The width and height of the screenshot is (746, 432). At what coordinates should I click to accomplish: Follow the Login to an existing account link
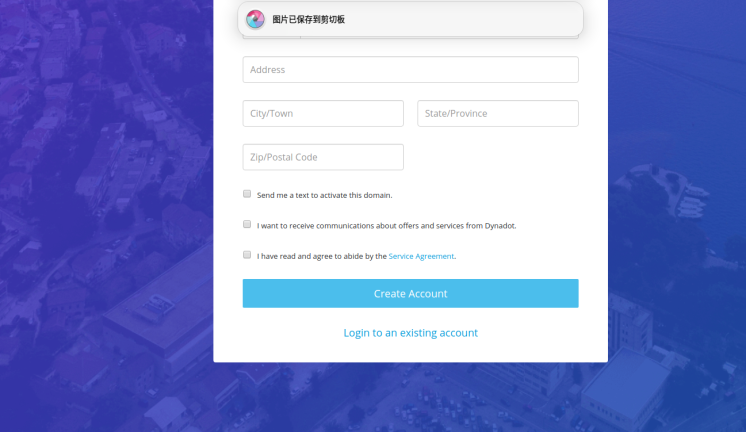pos(410,333)
